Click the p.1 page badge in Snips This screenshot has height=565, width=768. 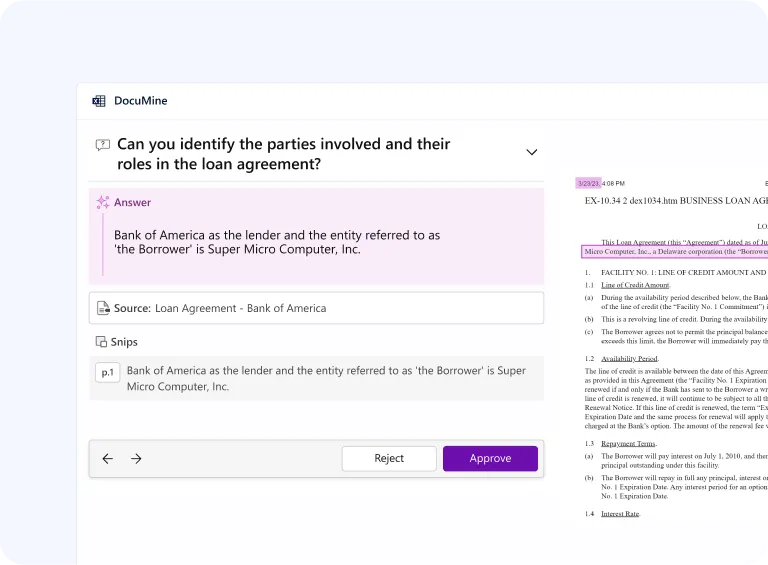pos(107,372)
